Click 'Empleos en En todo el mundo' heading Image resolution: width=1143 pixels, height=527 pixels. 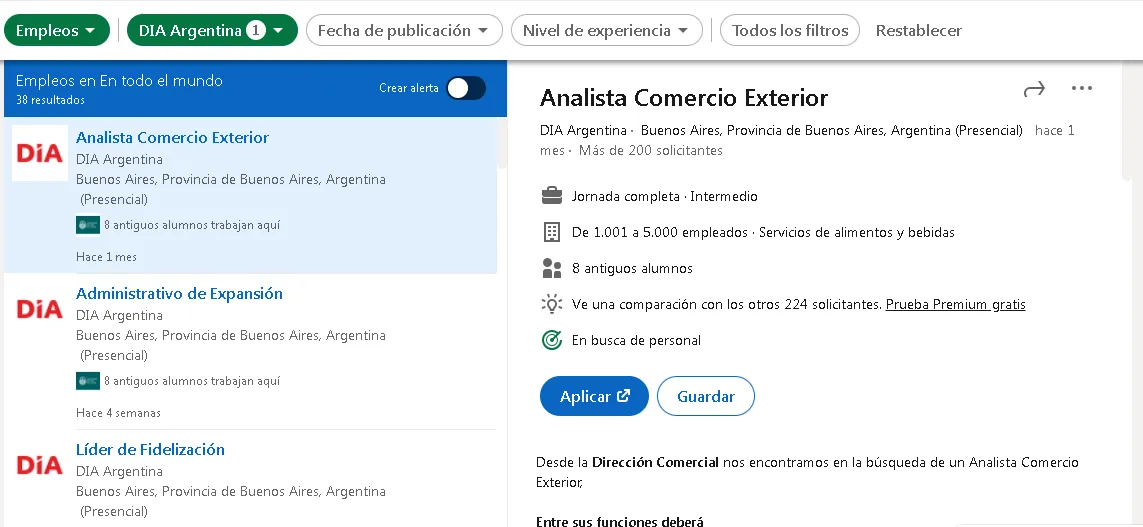point(120,80)
